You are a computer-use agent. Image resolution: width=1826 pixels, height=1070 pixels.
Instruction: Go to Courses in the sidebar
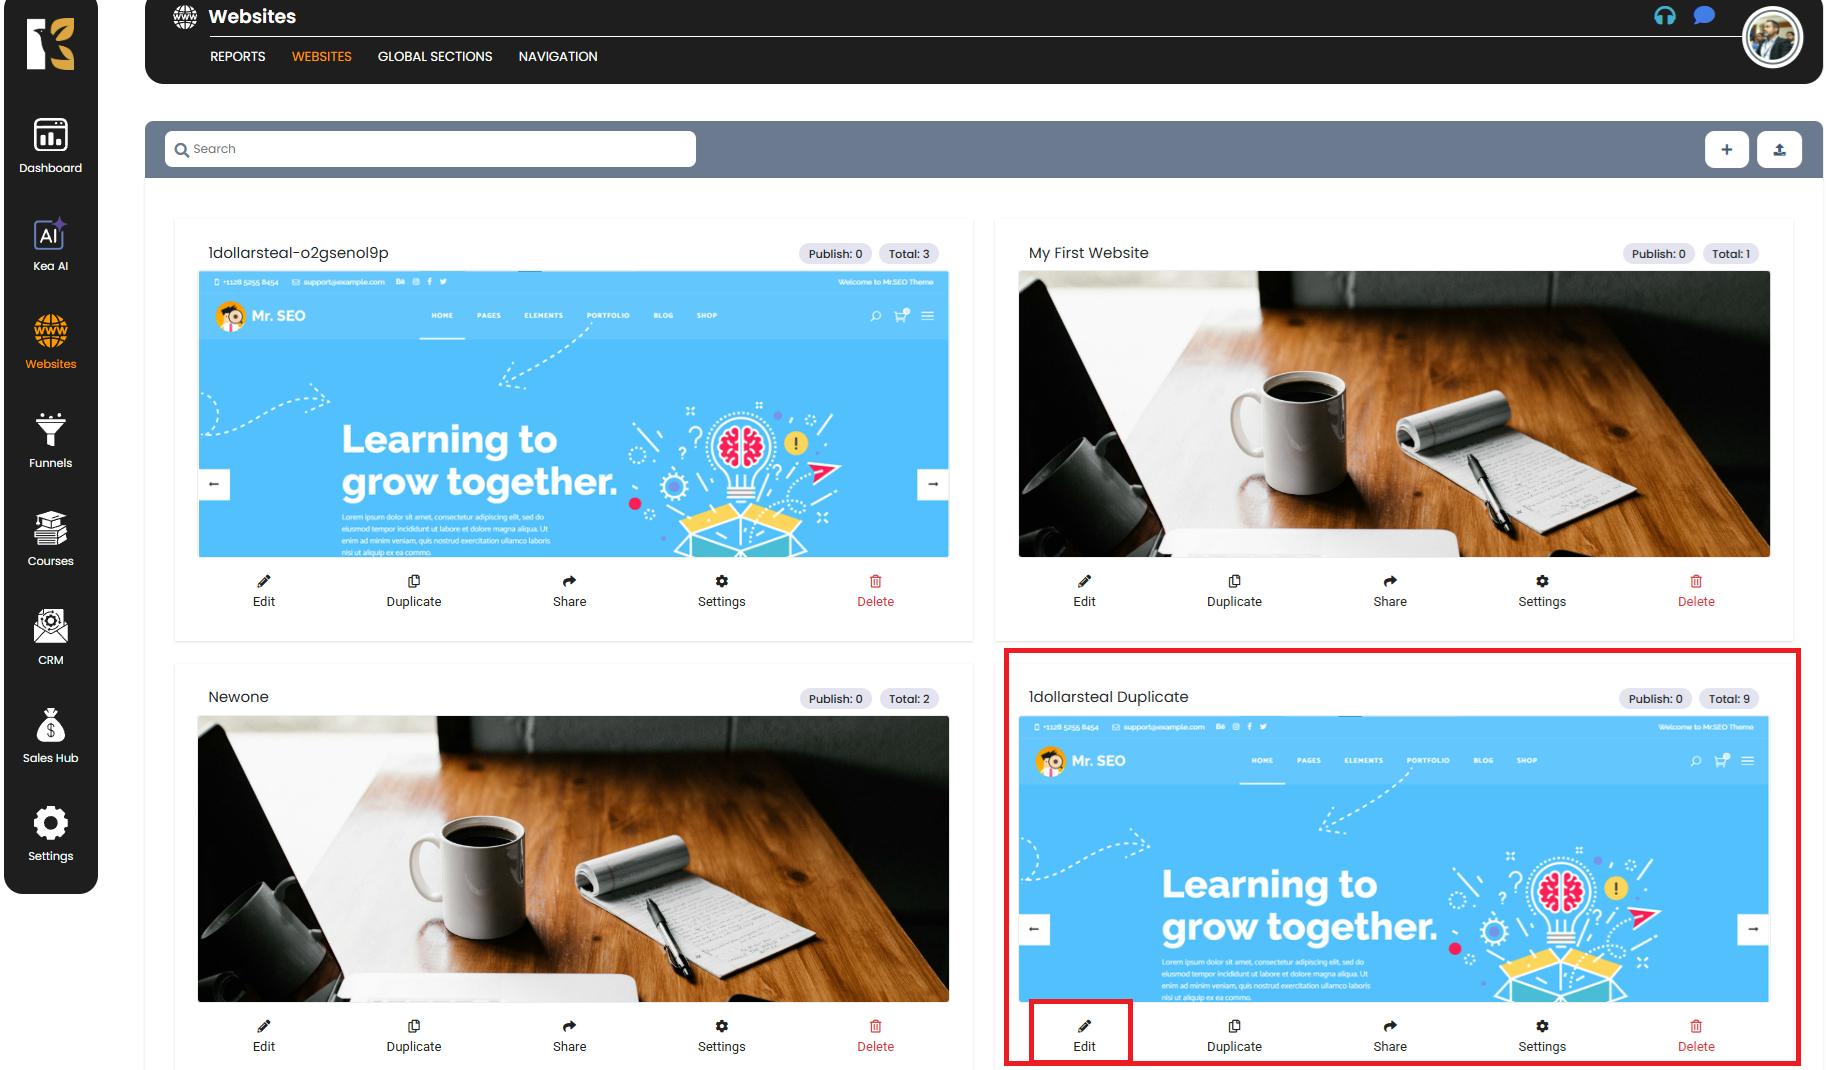coord(50,539)
